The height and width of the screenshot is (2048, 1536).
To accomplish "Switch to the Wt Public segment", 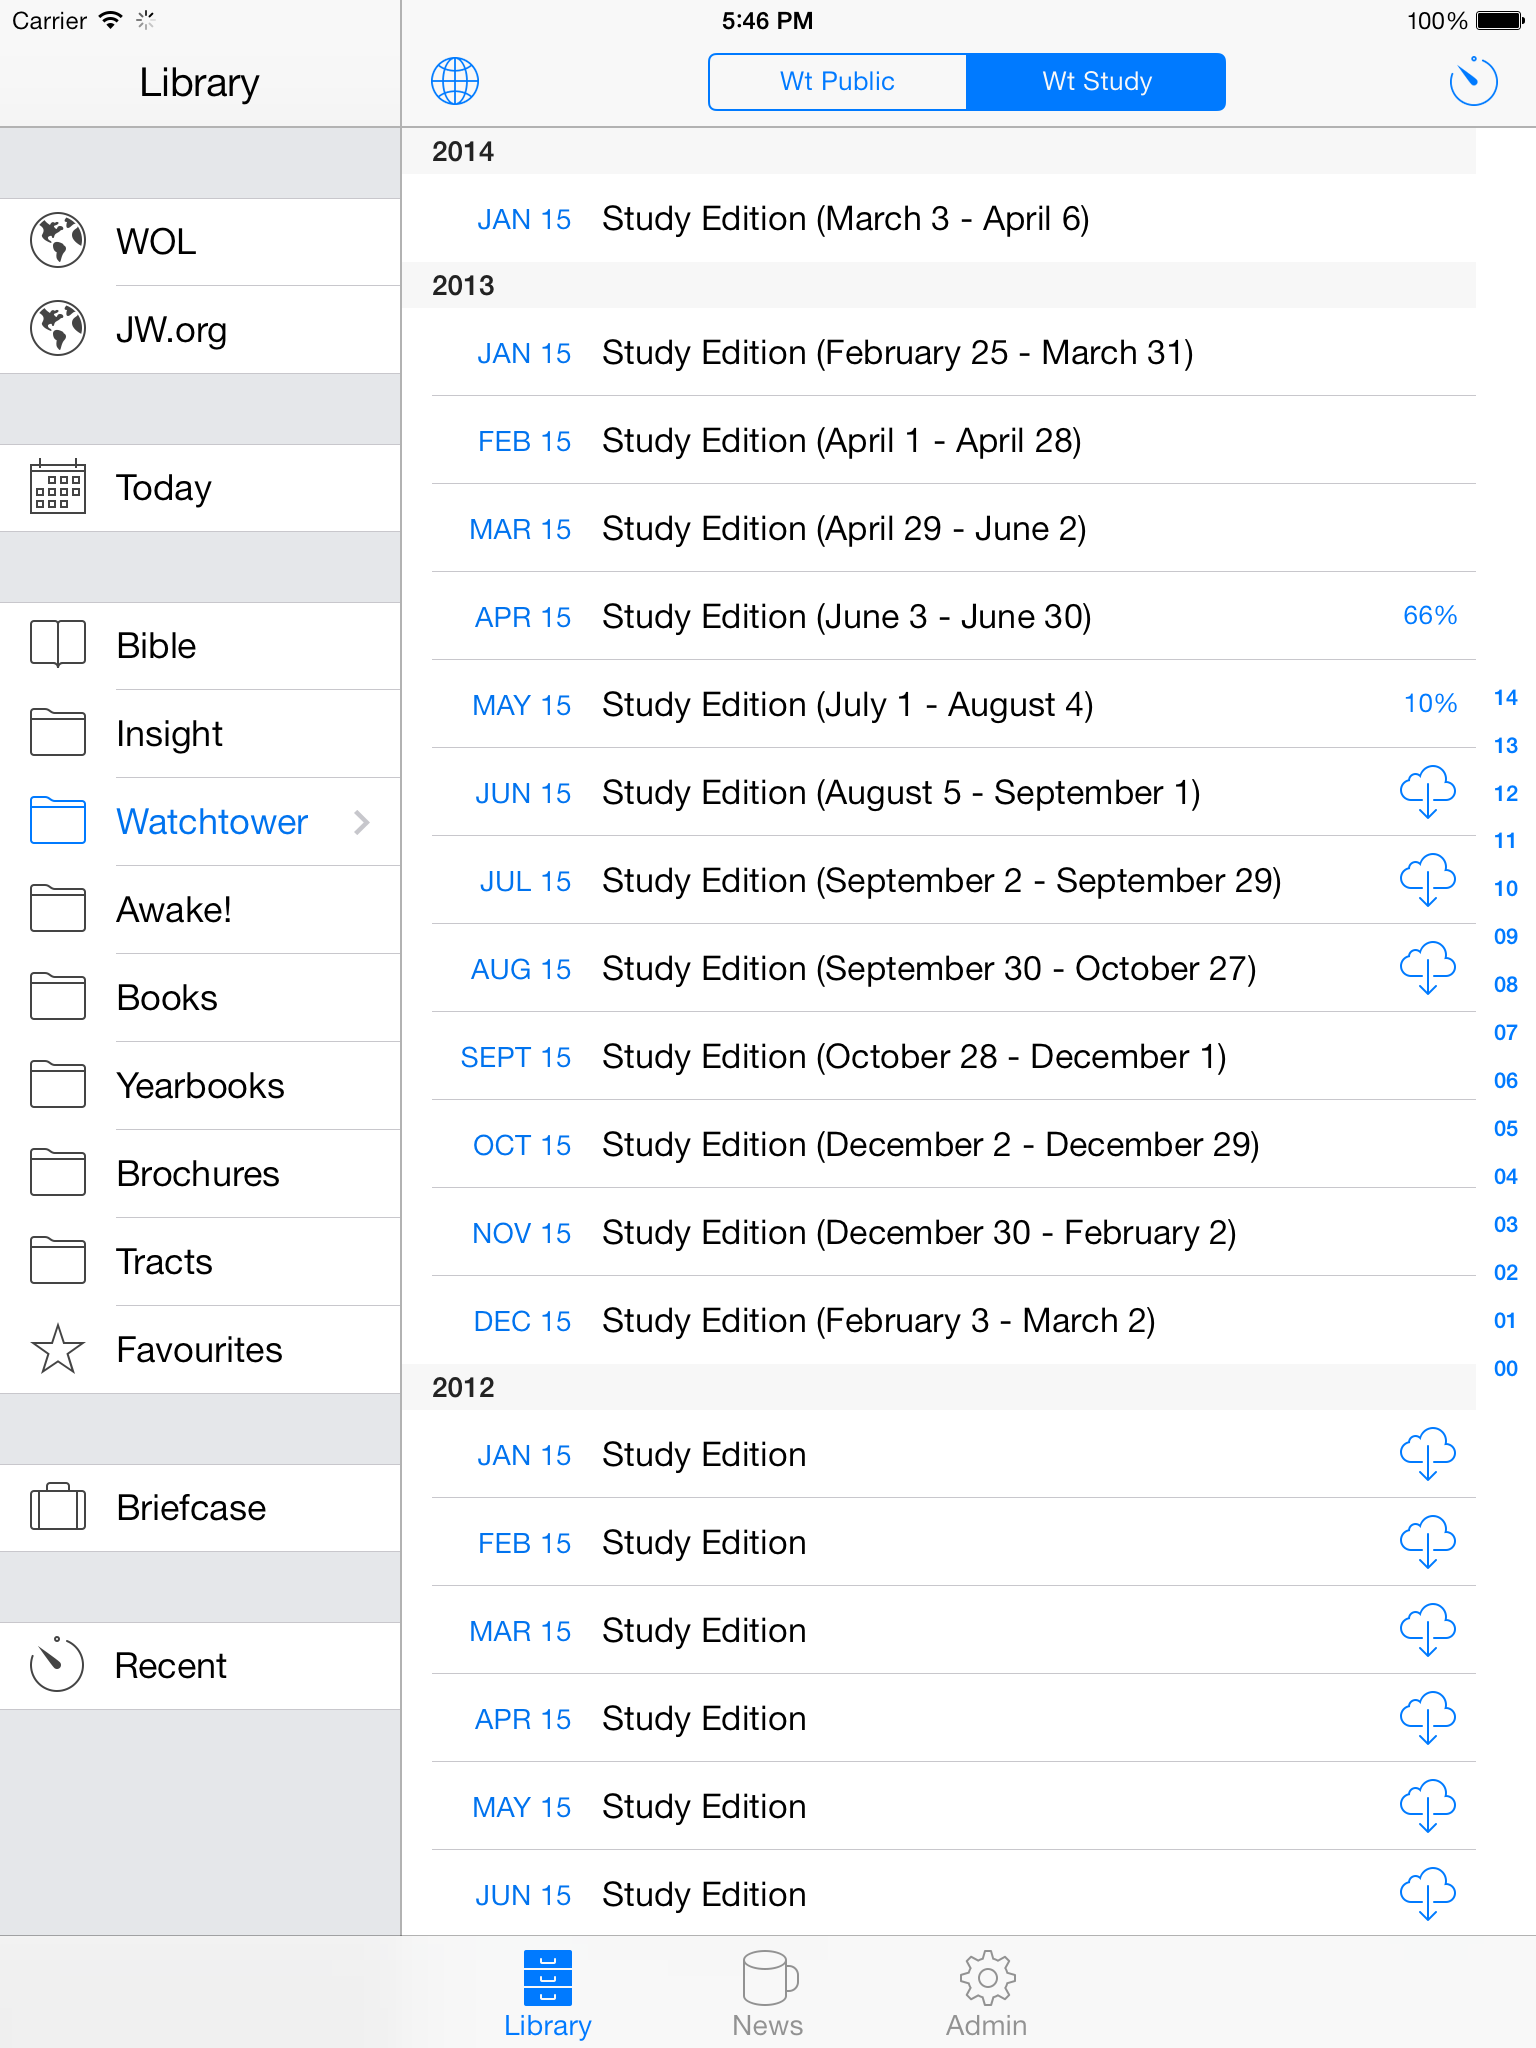I will pyautogui.click(x=838, y=81).
